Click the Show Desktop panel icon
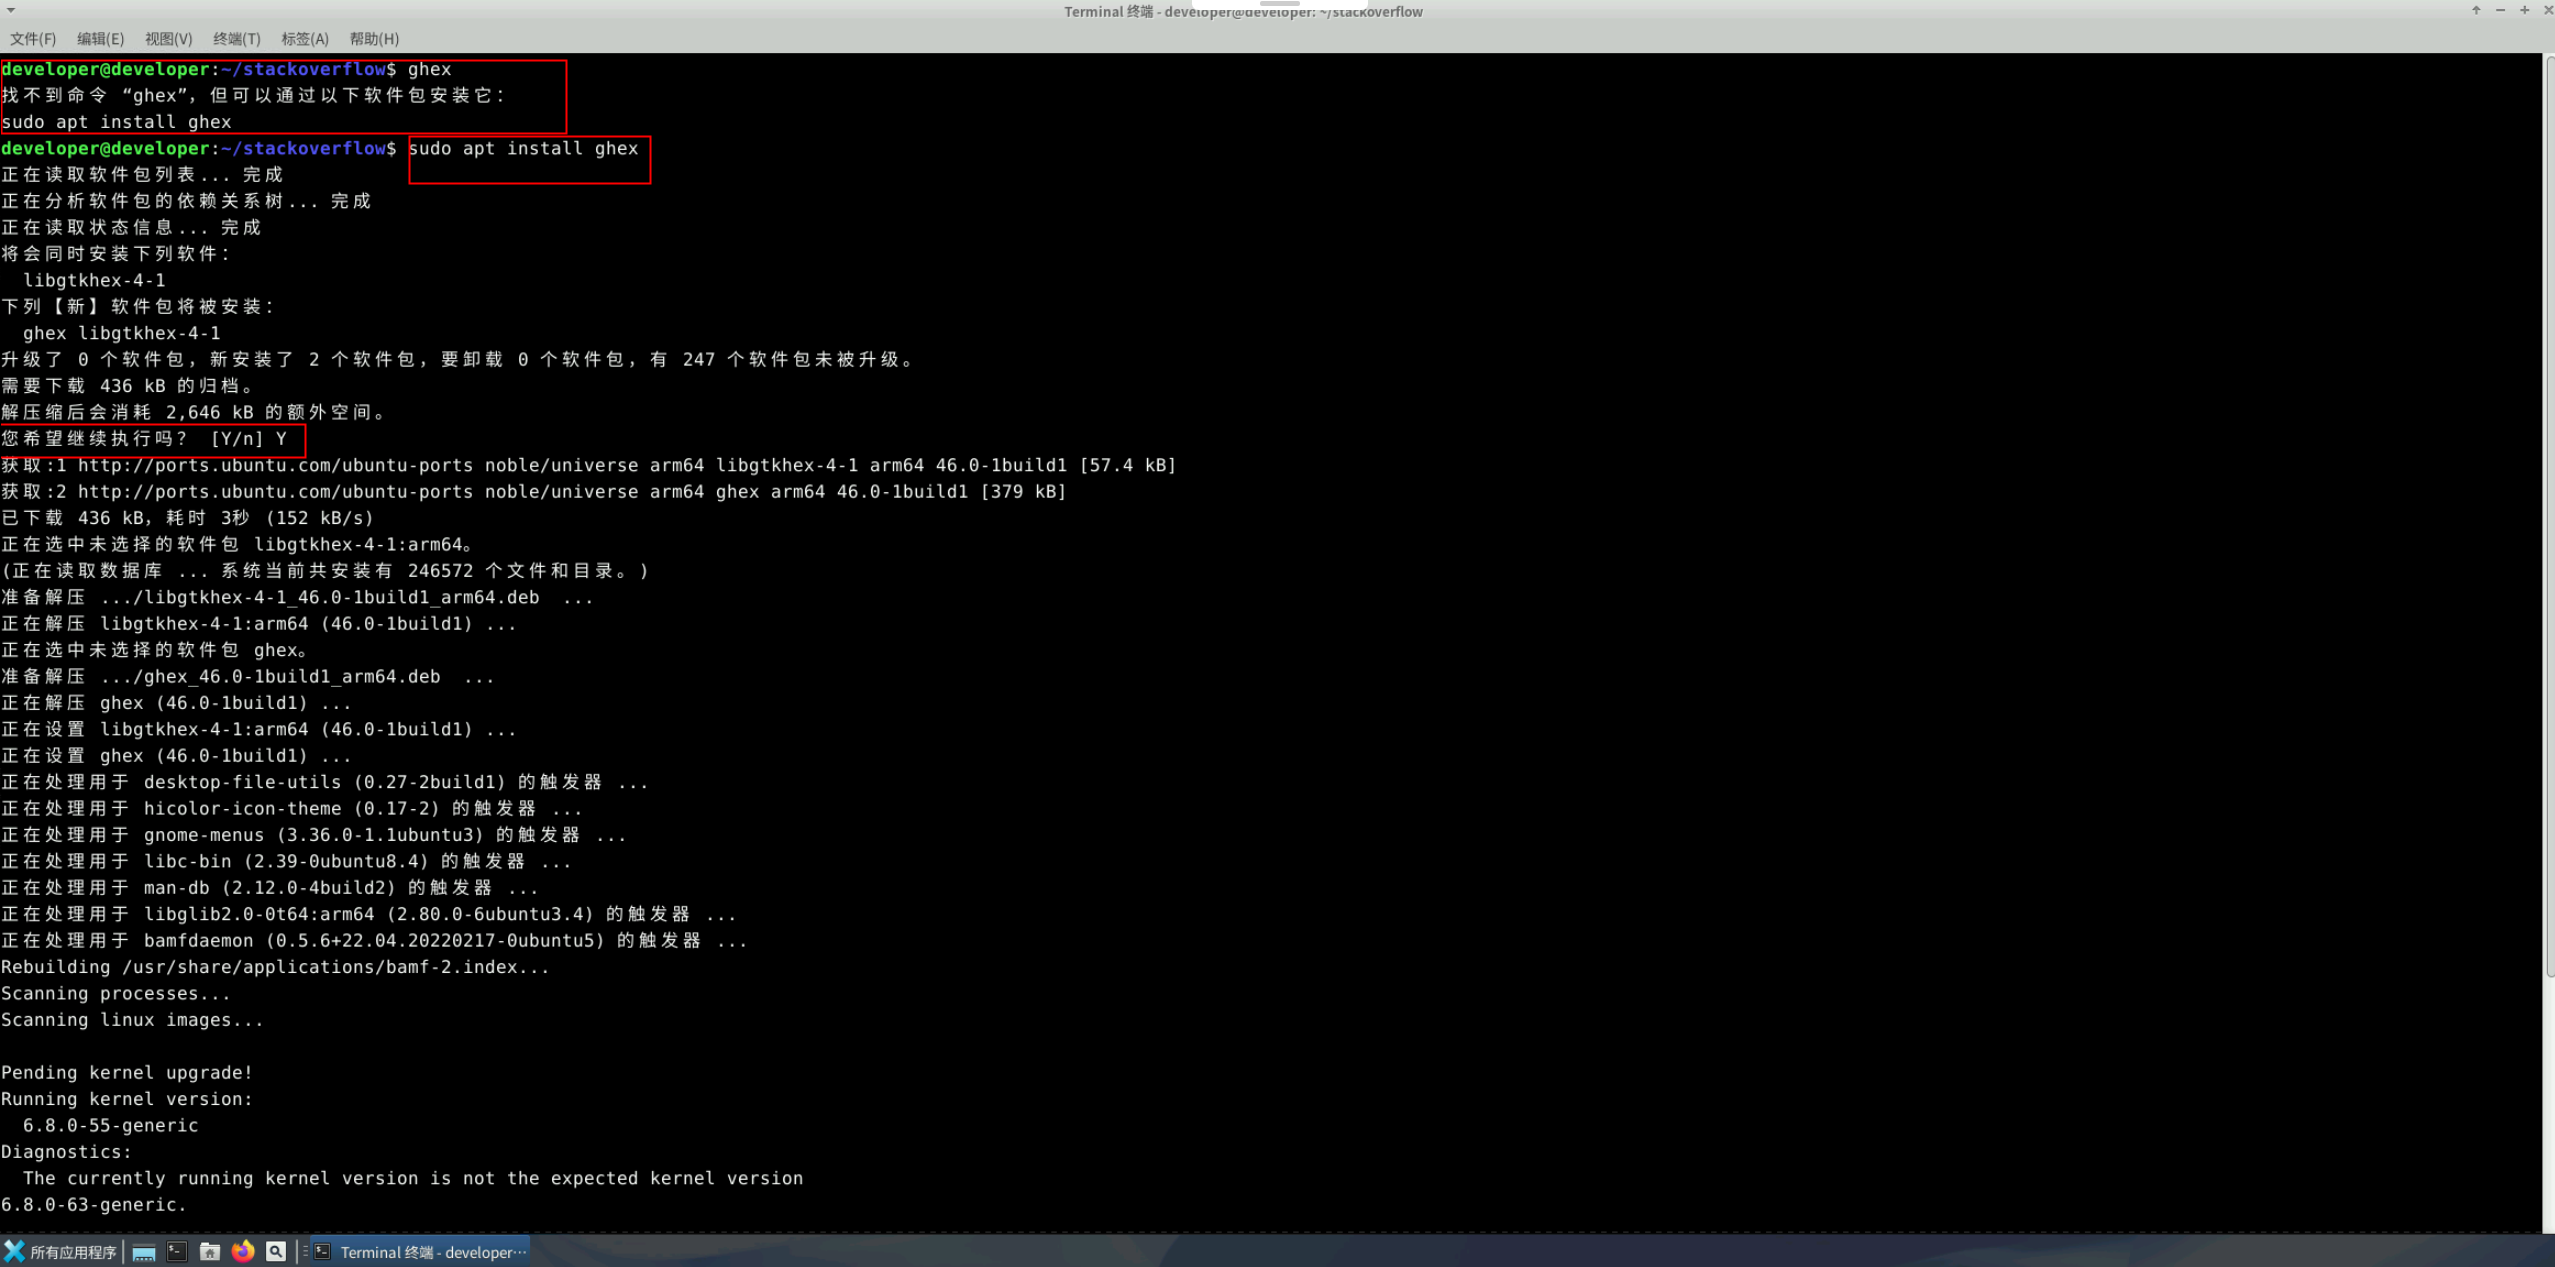The height and width of the screenshot is (1267, 2555). tap(143, 1252)
